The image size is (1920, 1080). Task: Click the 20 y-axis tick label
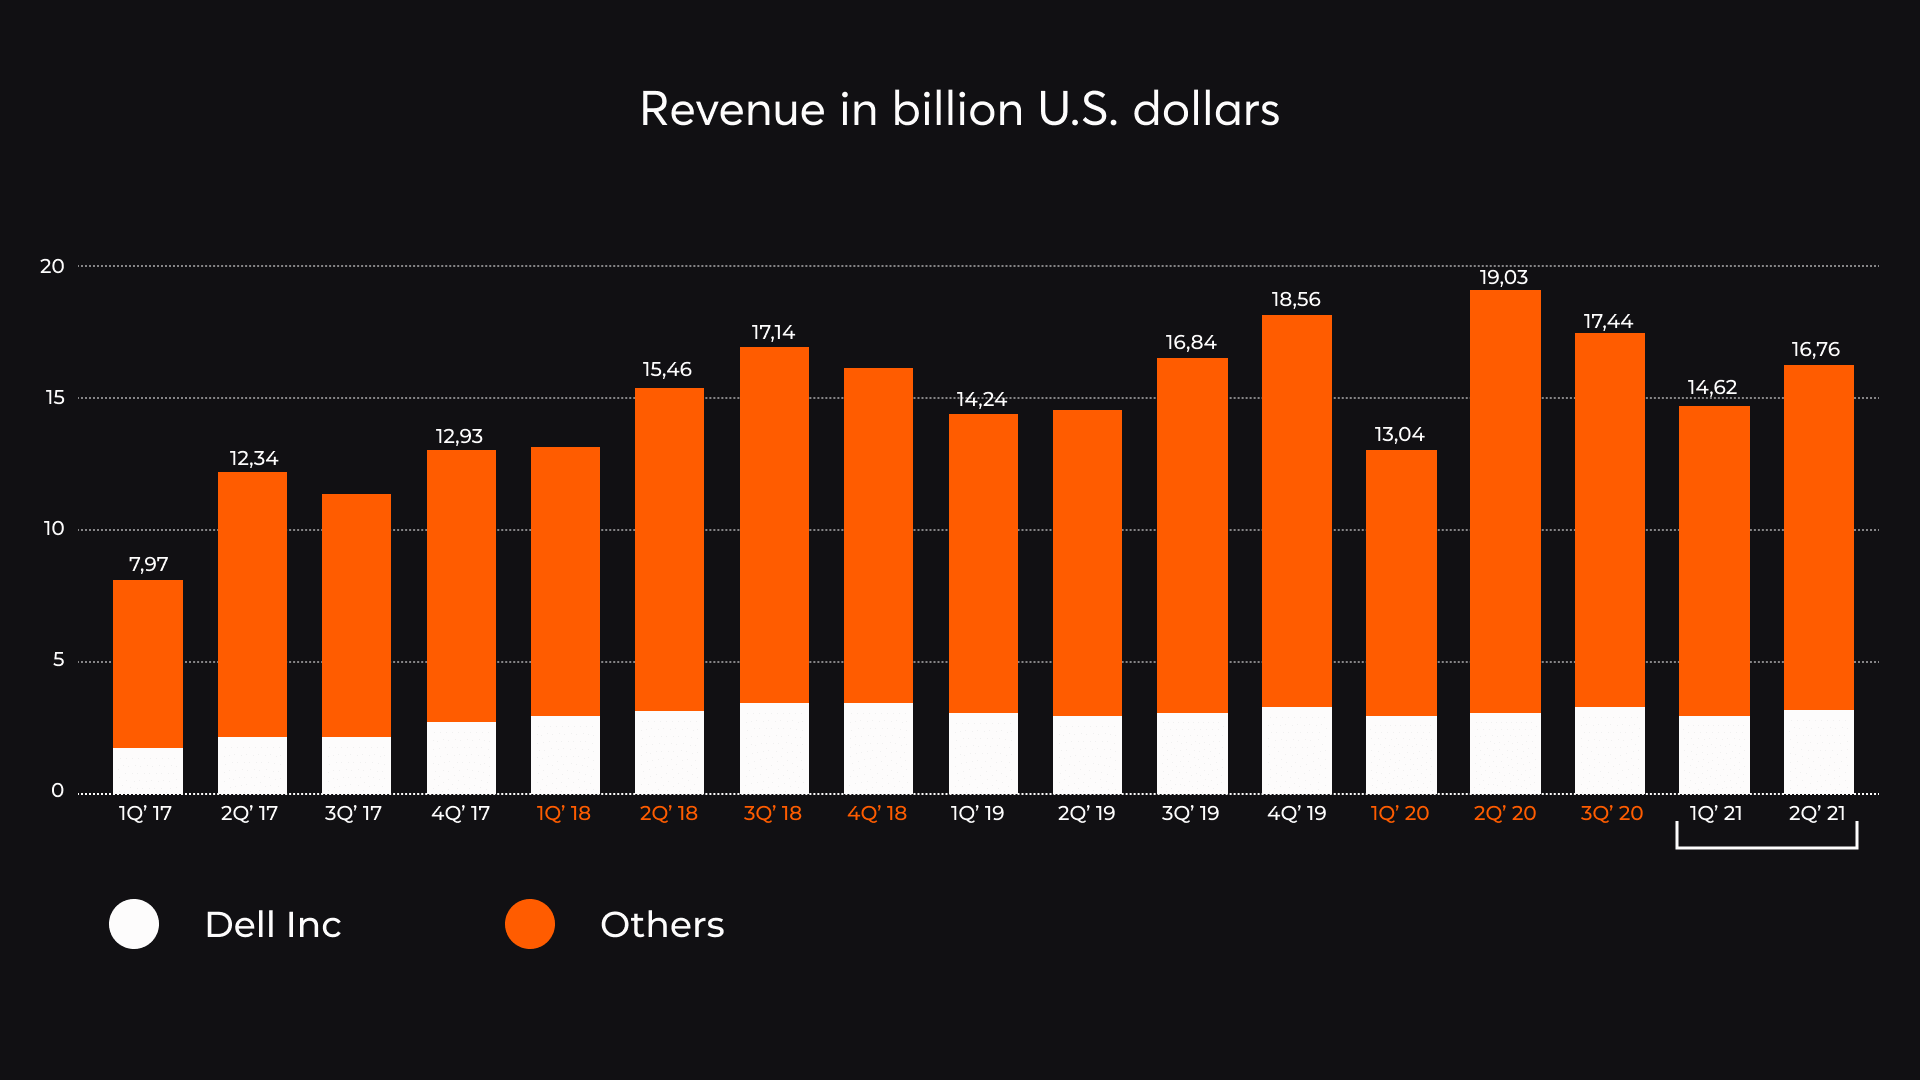52,266
